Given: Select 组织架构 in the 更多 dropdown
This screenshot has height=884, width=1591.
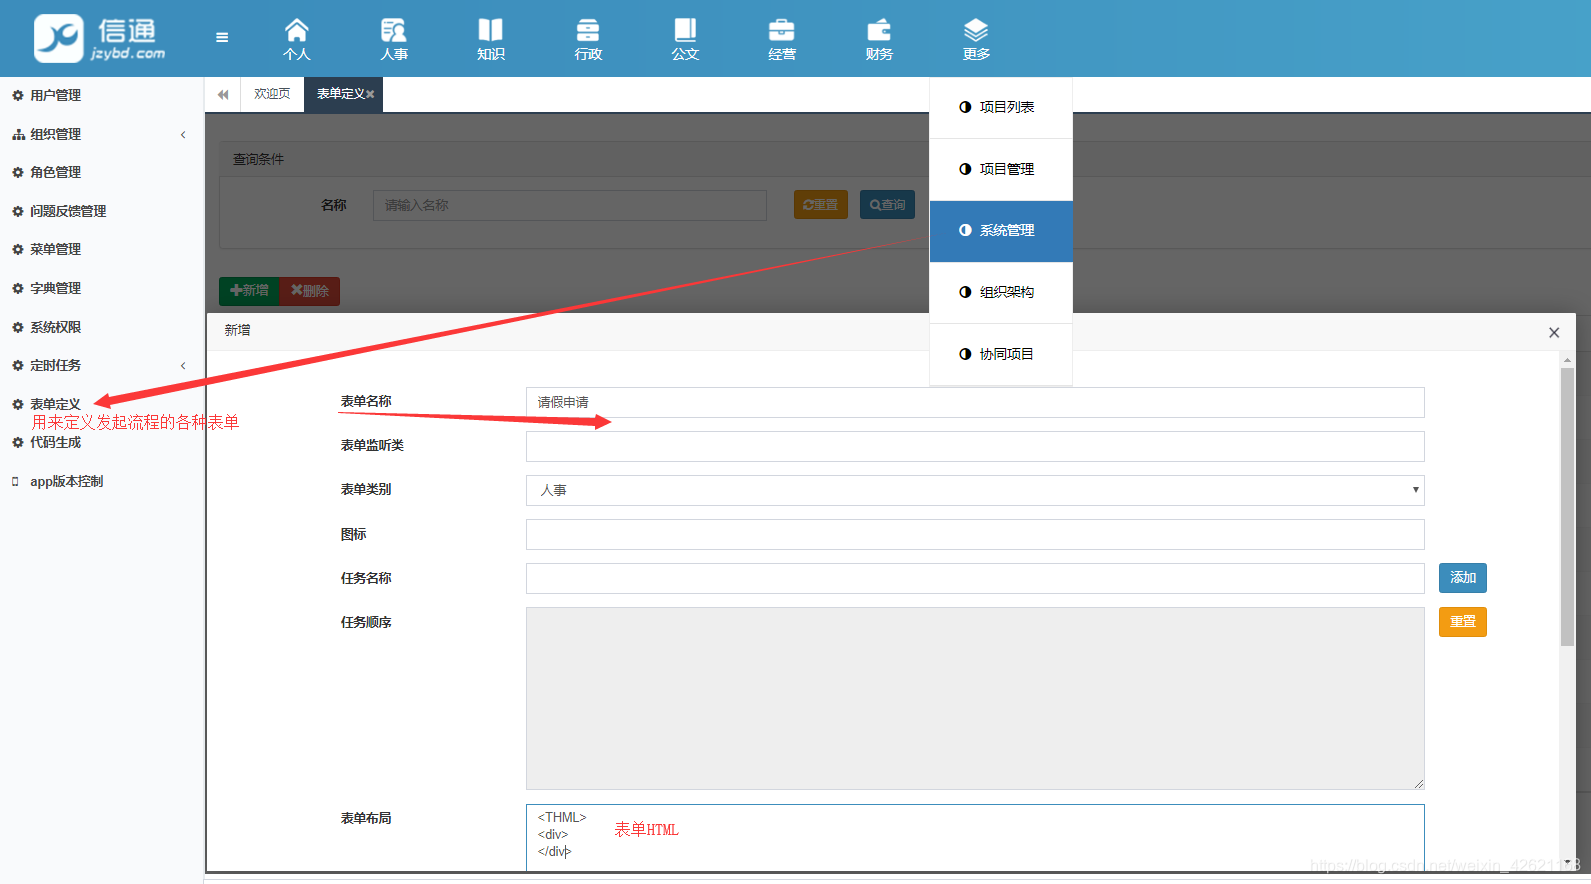Looking at the screenshot, I should pyautogui.click(x=1001, y=293).
